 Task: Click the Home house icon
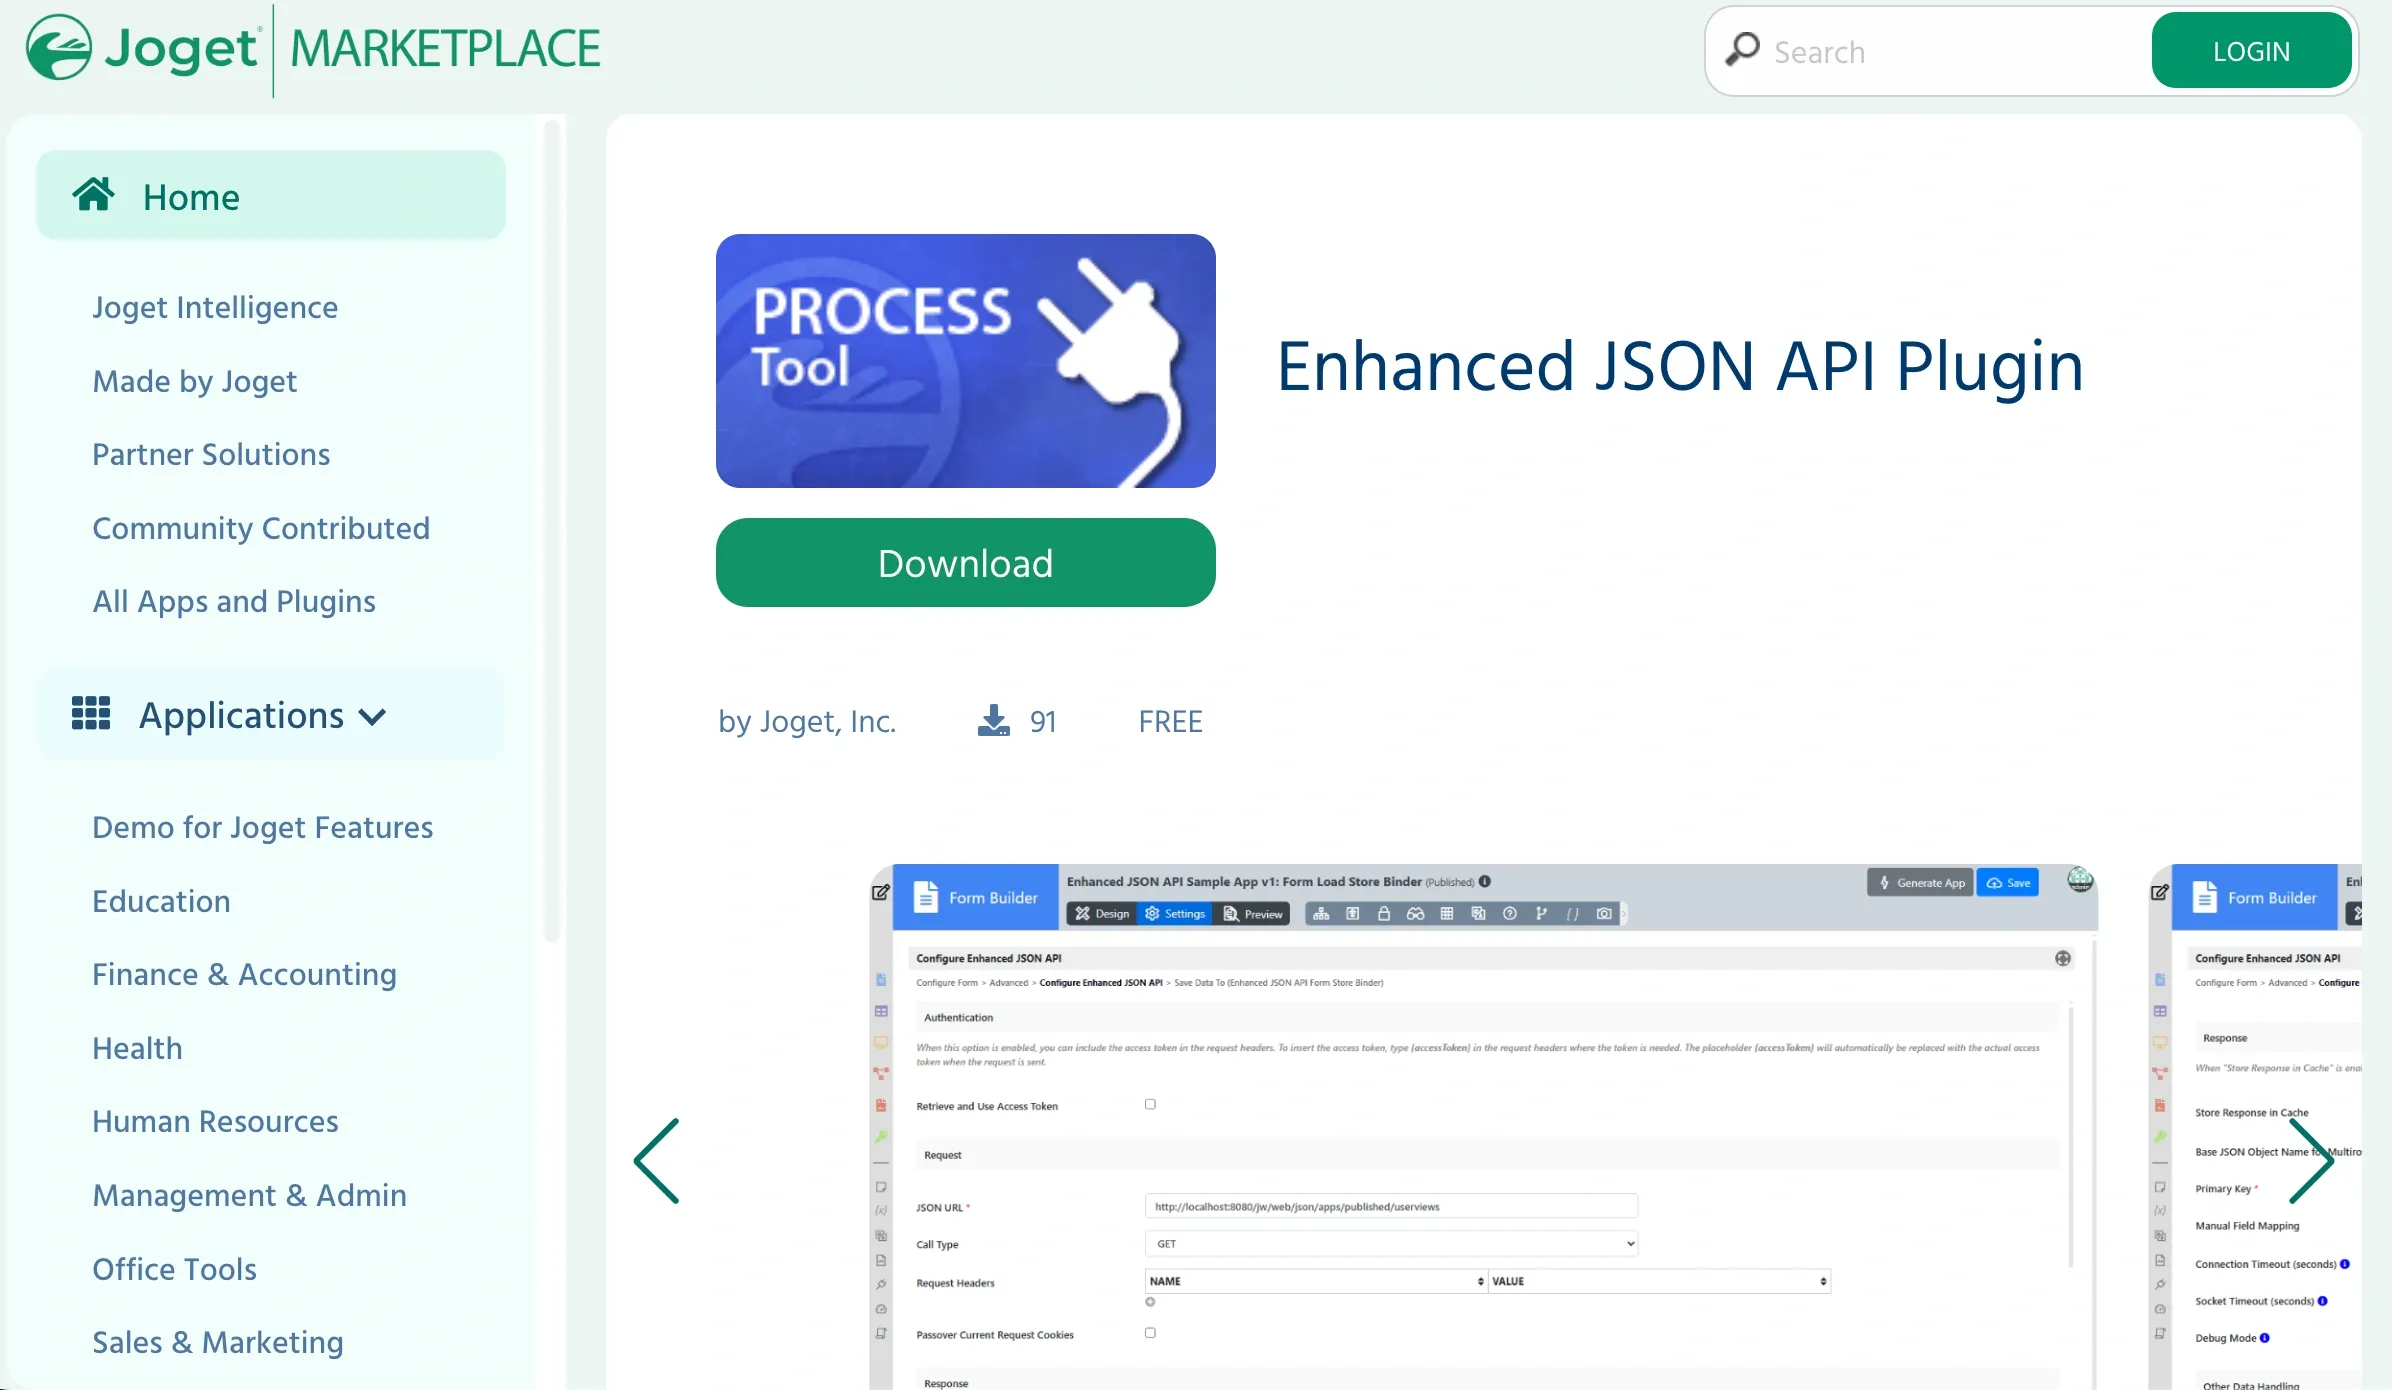pos(93,195)
